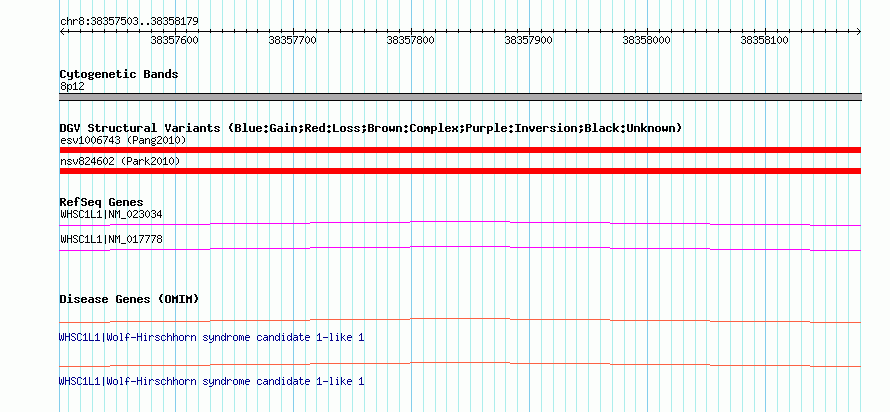The width and height of the screenshot is (890, 412).
Task: Open the WHSC1L1|NM_017778 transcript label
Action: [111, 239]
